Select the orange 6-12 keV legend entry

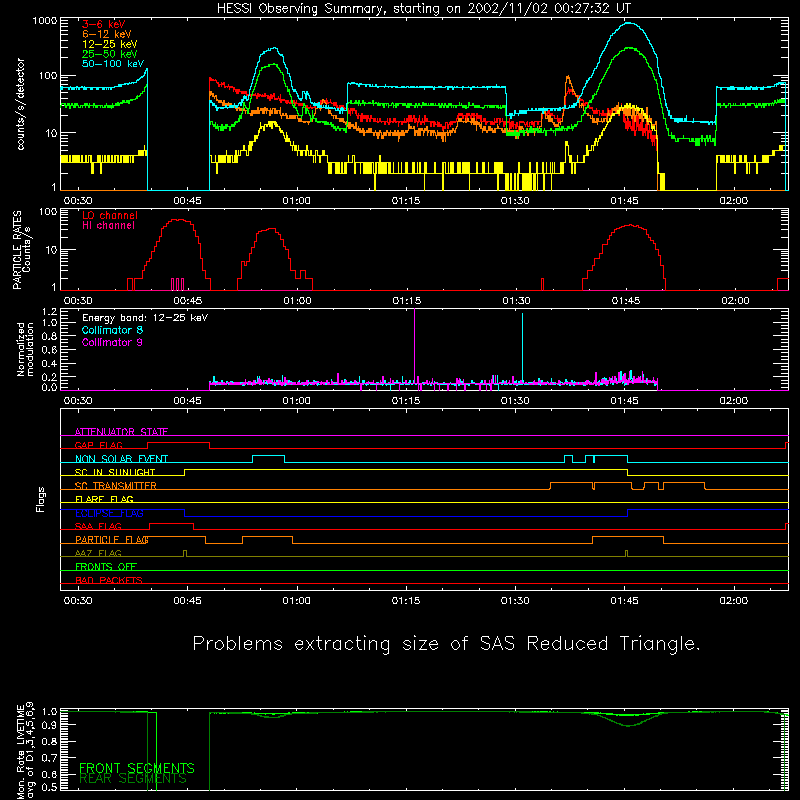pyautogui.click(x=107, y=34)
